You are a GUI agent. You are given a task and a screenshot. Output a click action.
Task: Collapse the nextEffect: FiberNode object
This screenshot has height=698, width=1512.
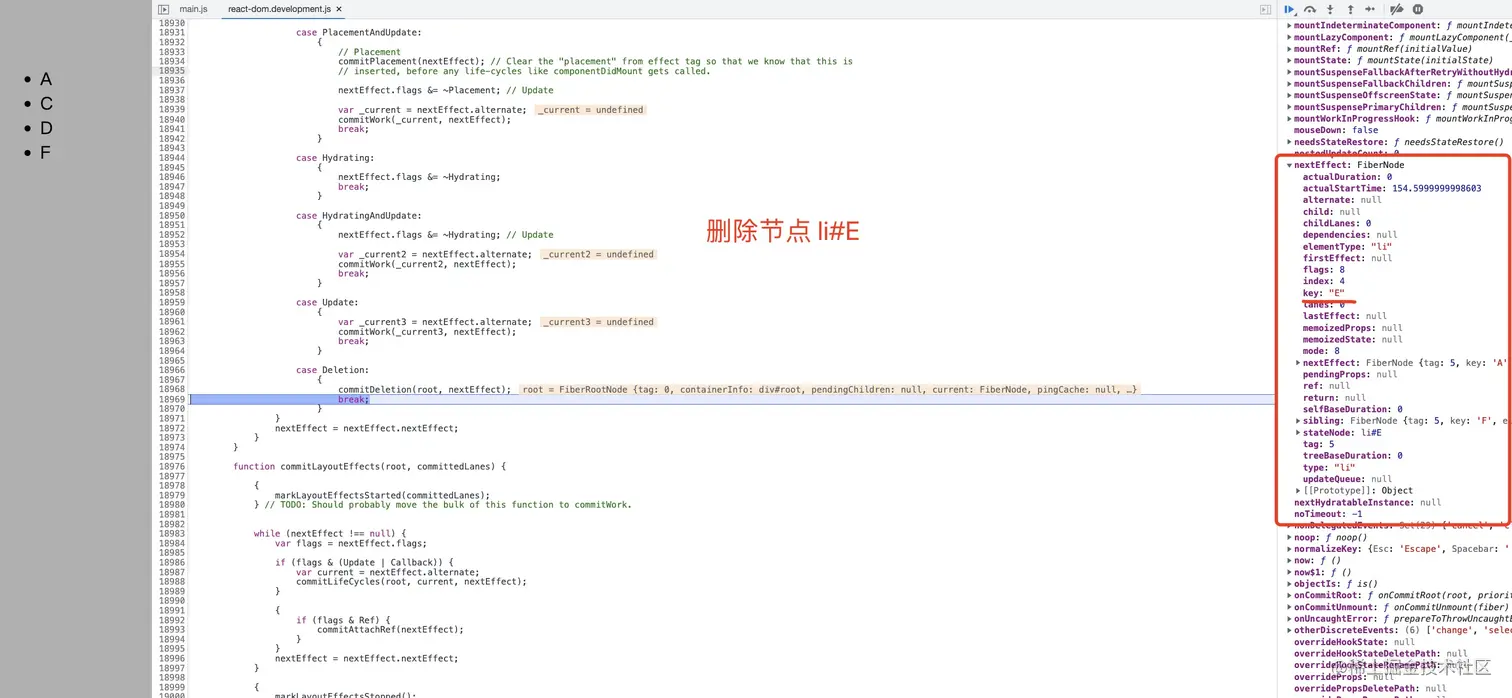pyautogui.click(x=1289, y=165)
